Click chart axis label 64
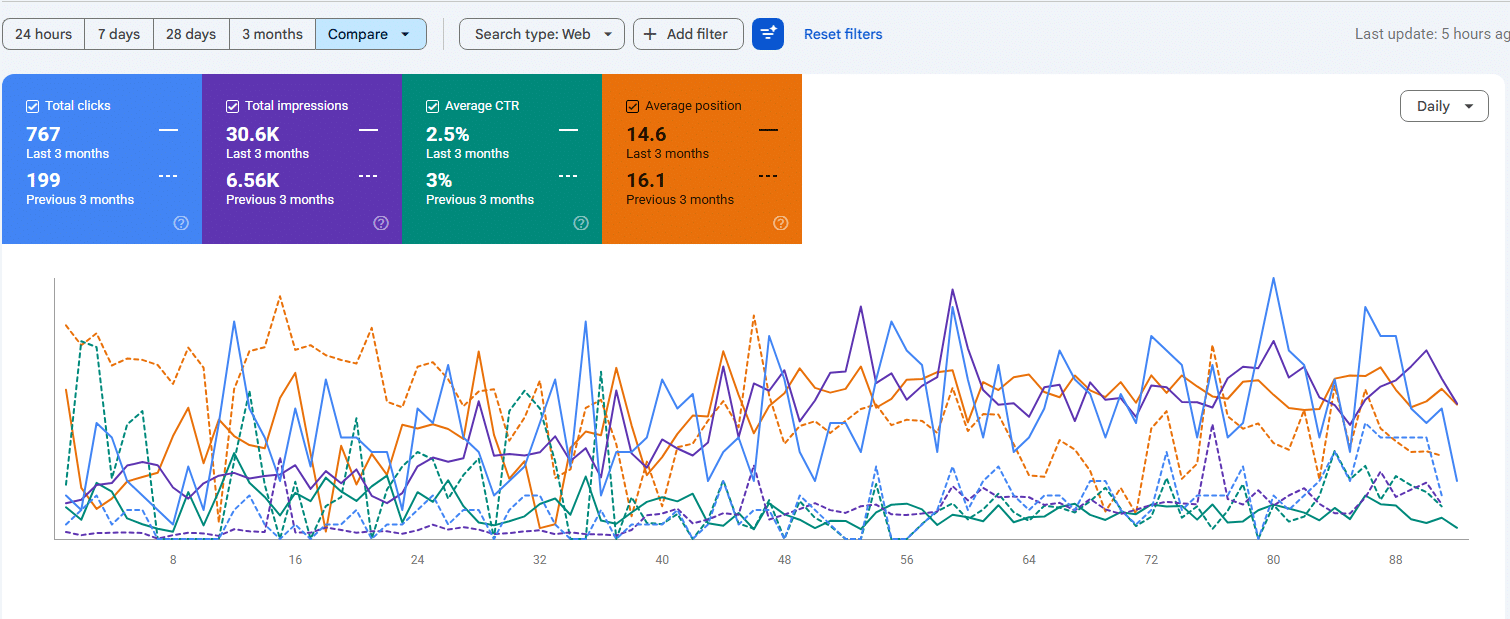The width and height of the screenshot is (1510, 619). 1029,560
